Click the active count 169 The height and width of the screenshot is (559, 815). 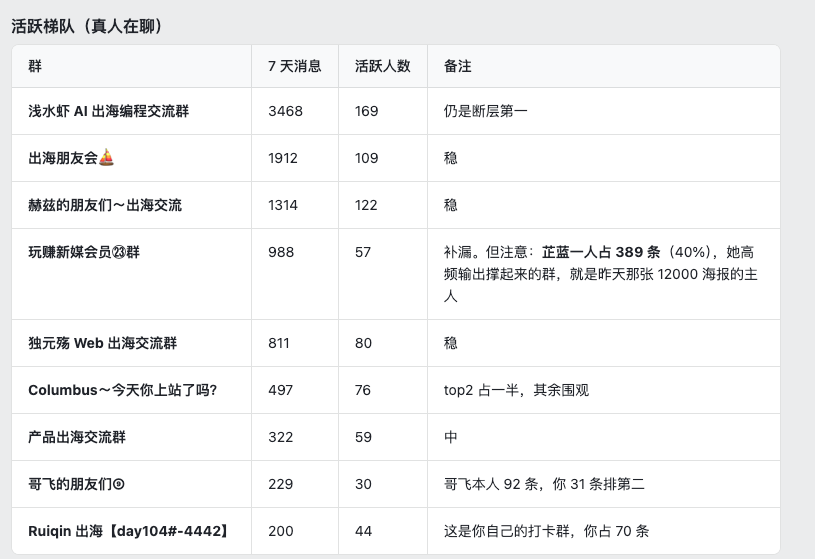(366, 111)
